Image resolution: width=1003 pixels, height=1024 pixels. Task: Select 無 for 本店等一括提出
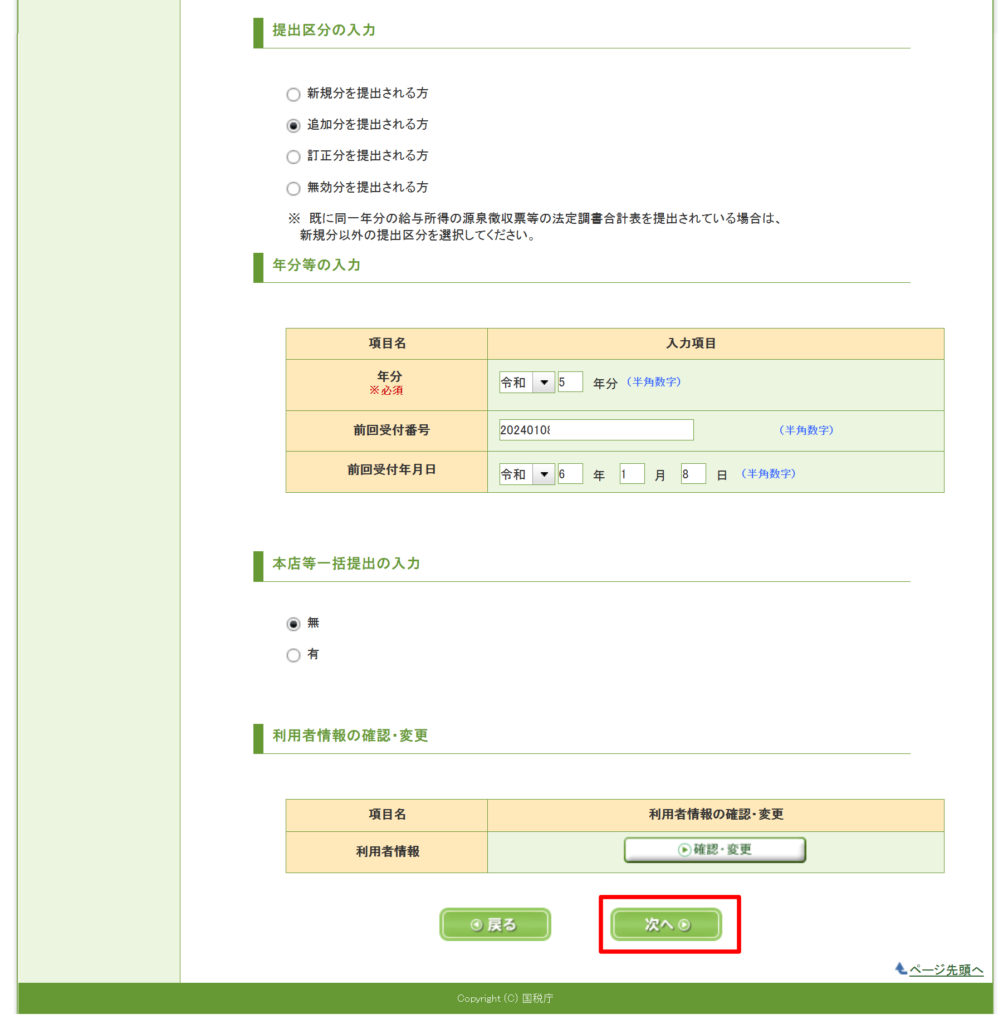tap(293, 624)
